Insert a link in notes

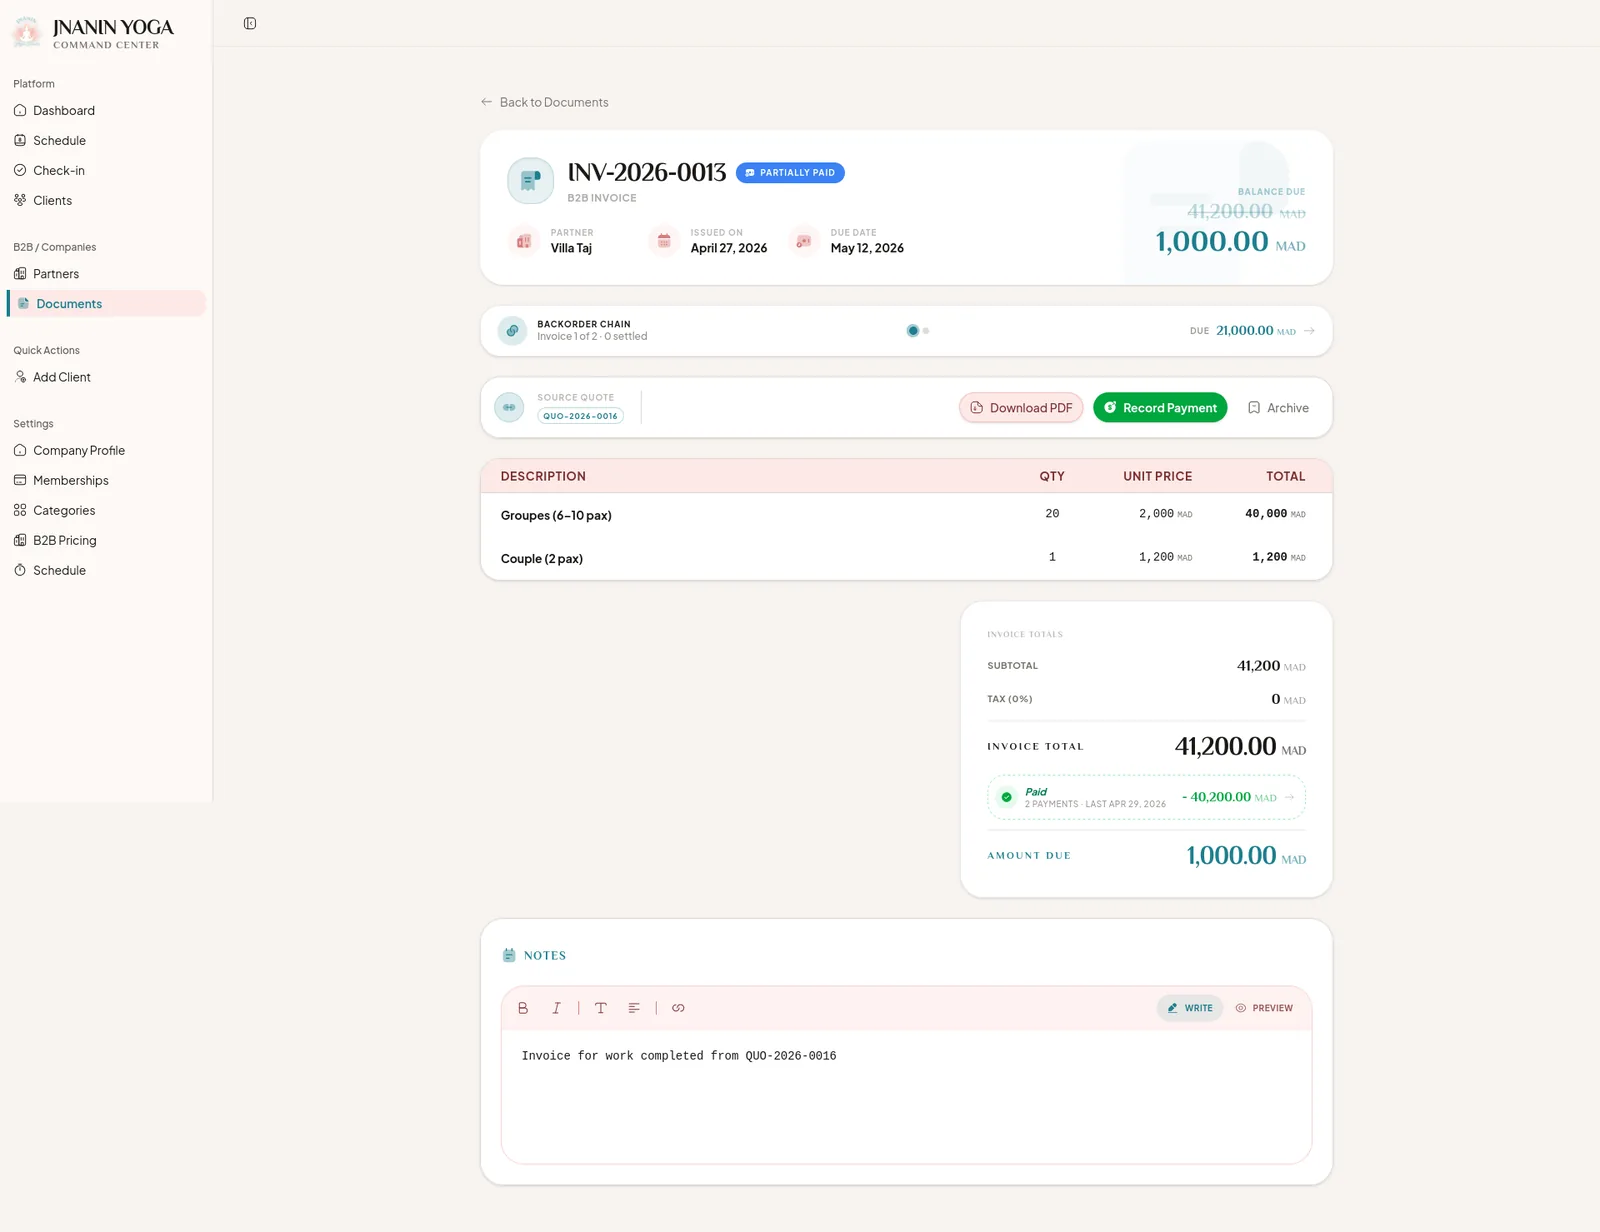point(678,1008)
